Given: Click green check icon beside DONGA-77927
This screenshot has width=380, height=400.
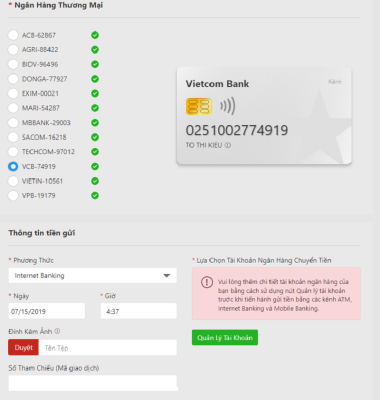Looking at the screenshot, I should click(95, 79).
